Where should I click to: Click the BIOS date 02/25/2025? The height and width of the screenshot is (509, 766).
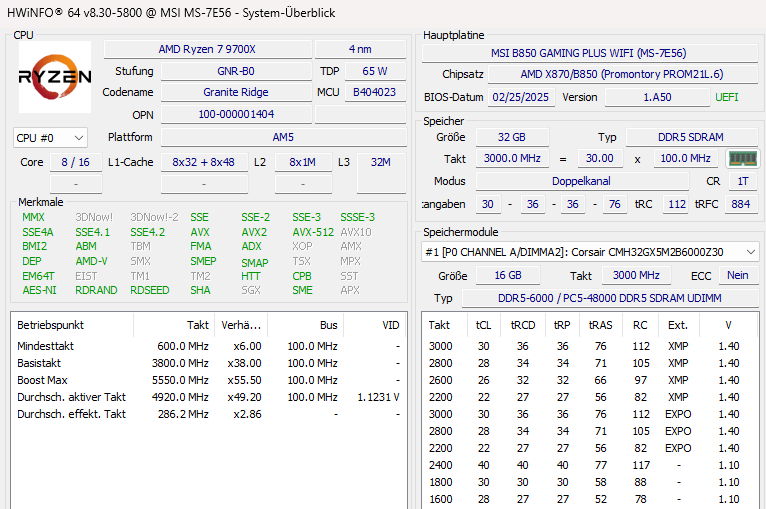coord(521,97)
